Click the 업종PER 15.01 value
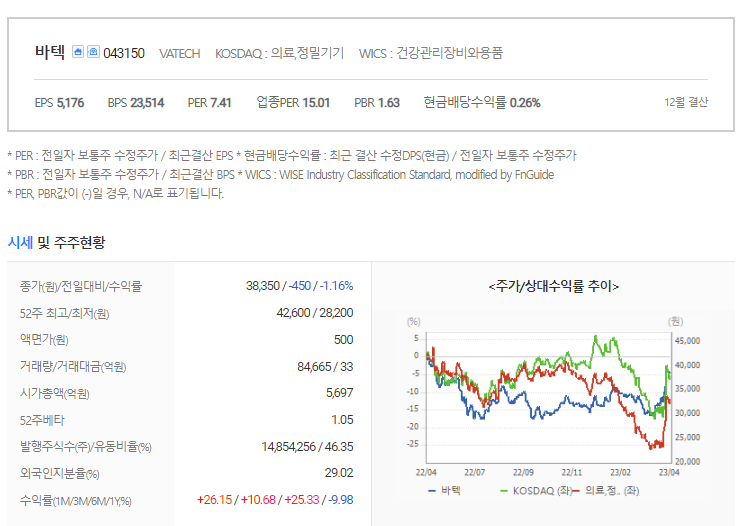This screenshot has height=526, width=745. (293, 102)
